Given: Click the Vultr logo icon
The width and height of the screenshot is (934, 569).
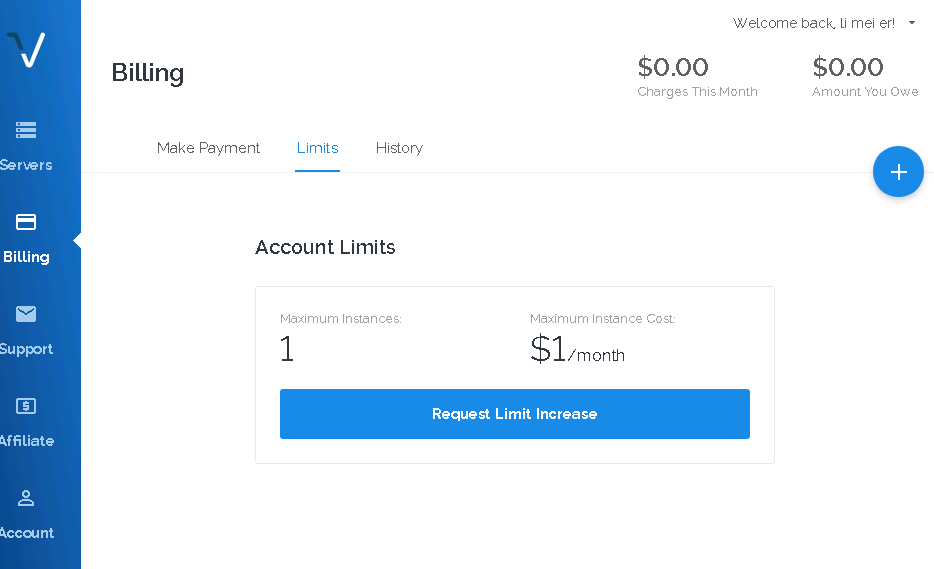Looking at the screenshot, I should click(26, 49).
